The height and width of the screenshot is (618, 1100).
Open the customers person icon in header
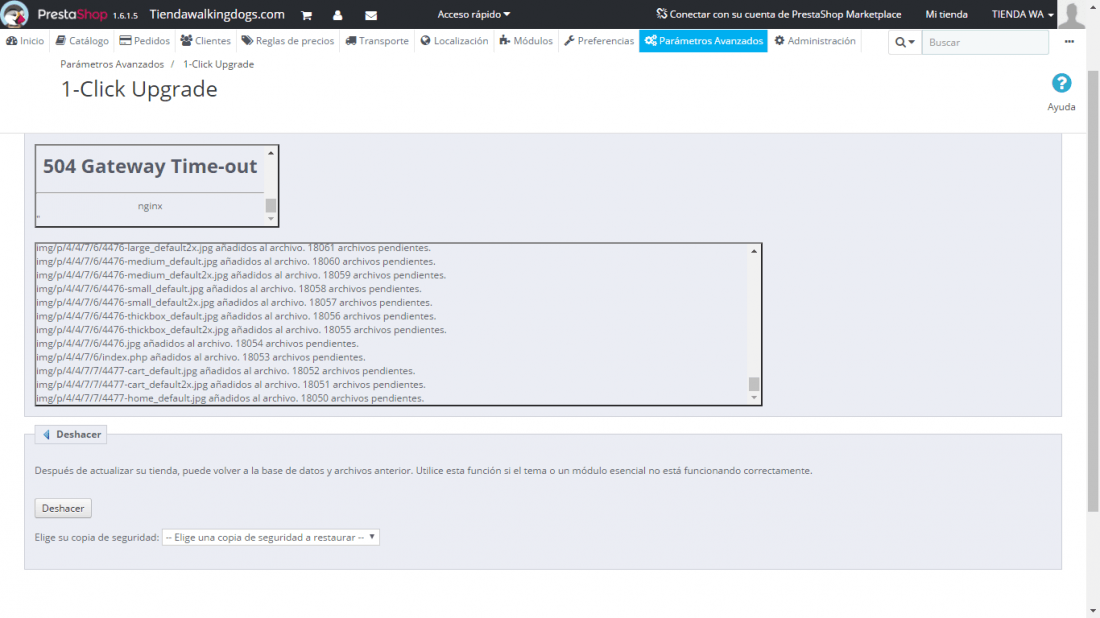[337, 15]
